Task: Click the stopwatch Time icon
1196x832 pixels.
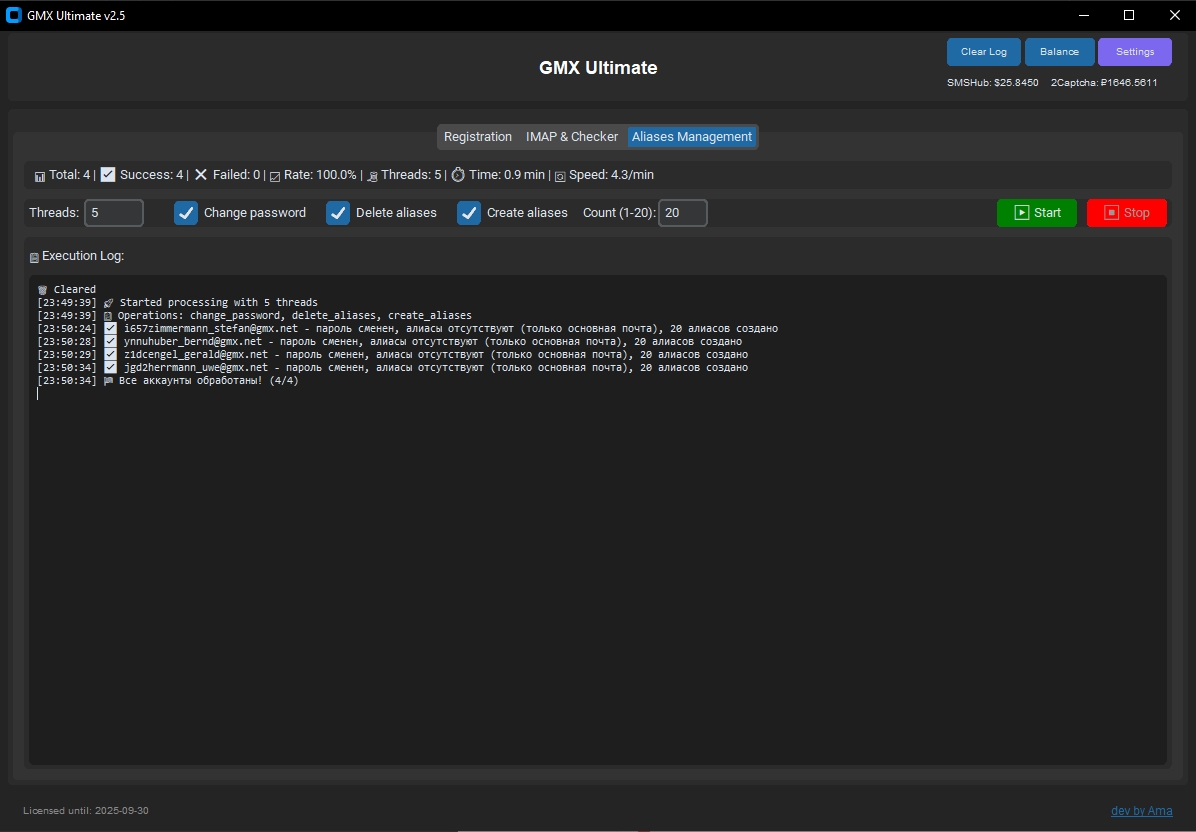Action: point(458,175)
